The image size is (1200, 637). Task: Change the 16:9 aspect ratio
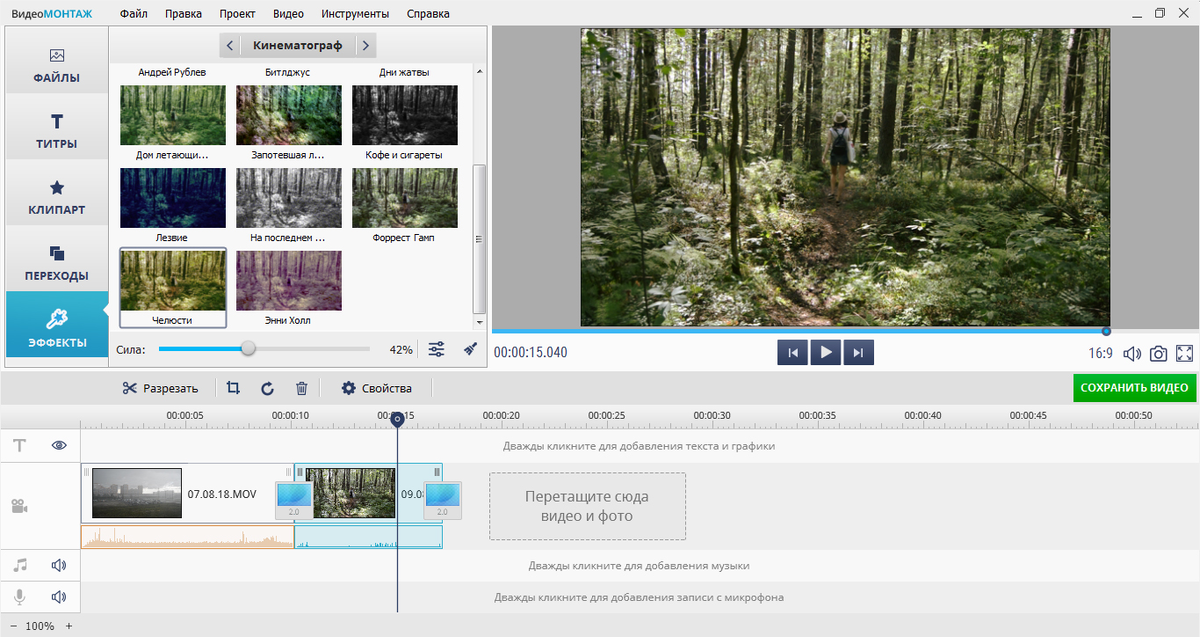coord(1101,353)
